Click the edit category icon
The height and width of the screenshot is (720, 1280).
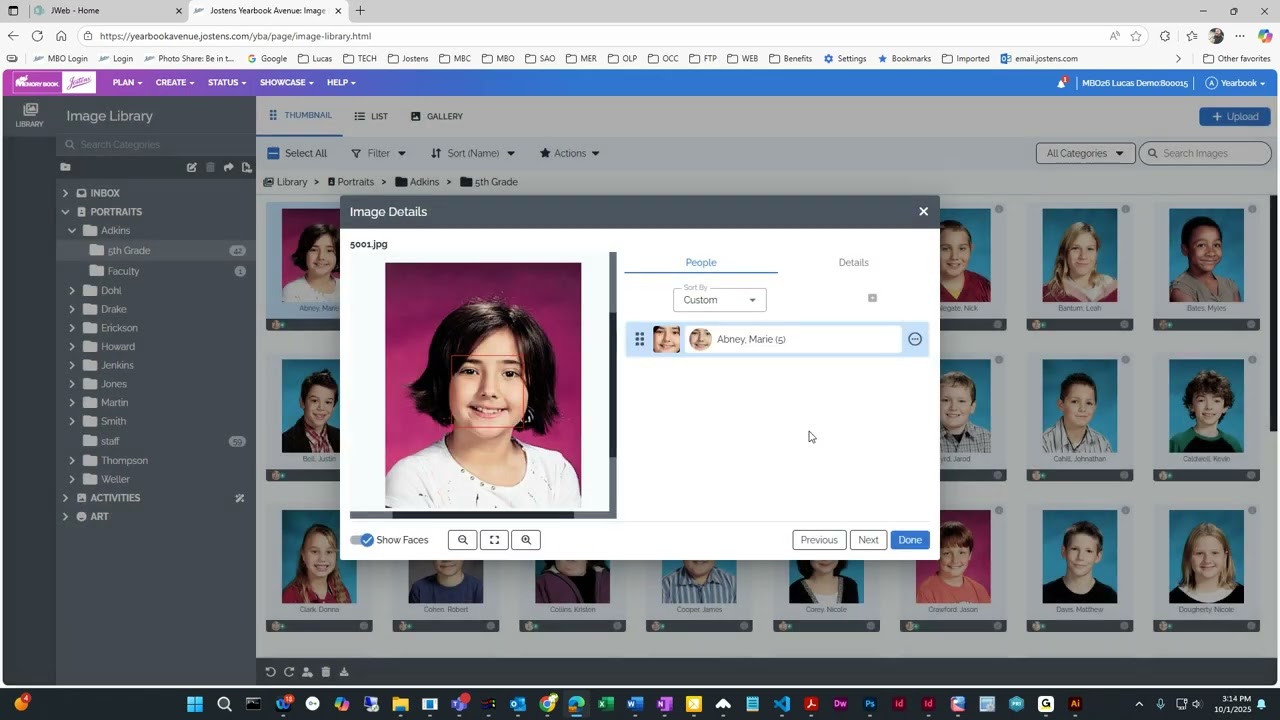(191, 167)
